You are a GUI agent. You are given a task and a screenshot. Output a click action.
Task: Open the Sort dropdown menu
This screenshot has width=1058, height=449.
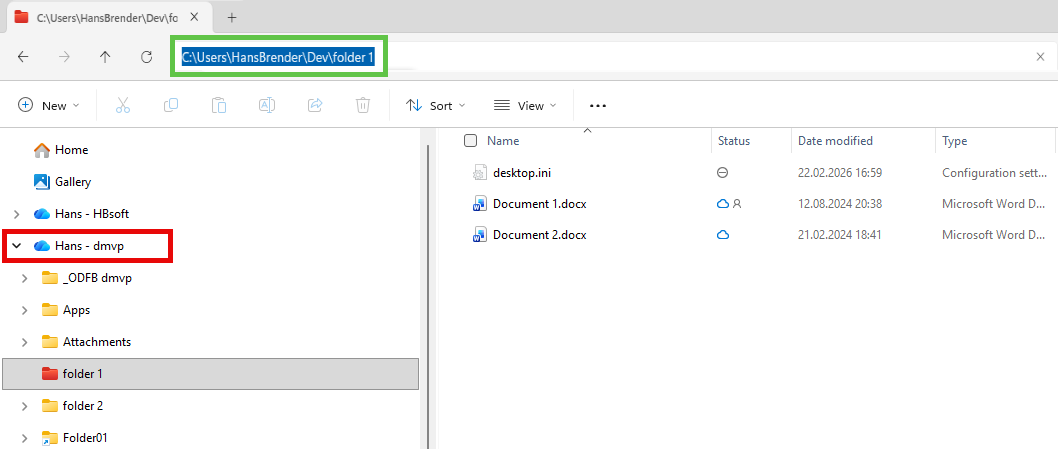(x=435, y=105)
